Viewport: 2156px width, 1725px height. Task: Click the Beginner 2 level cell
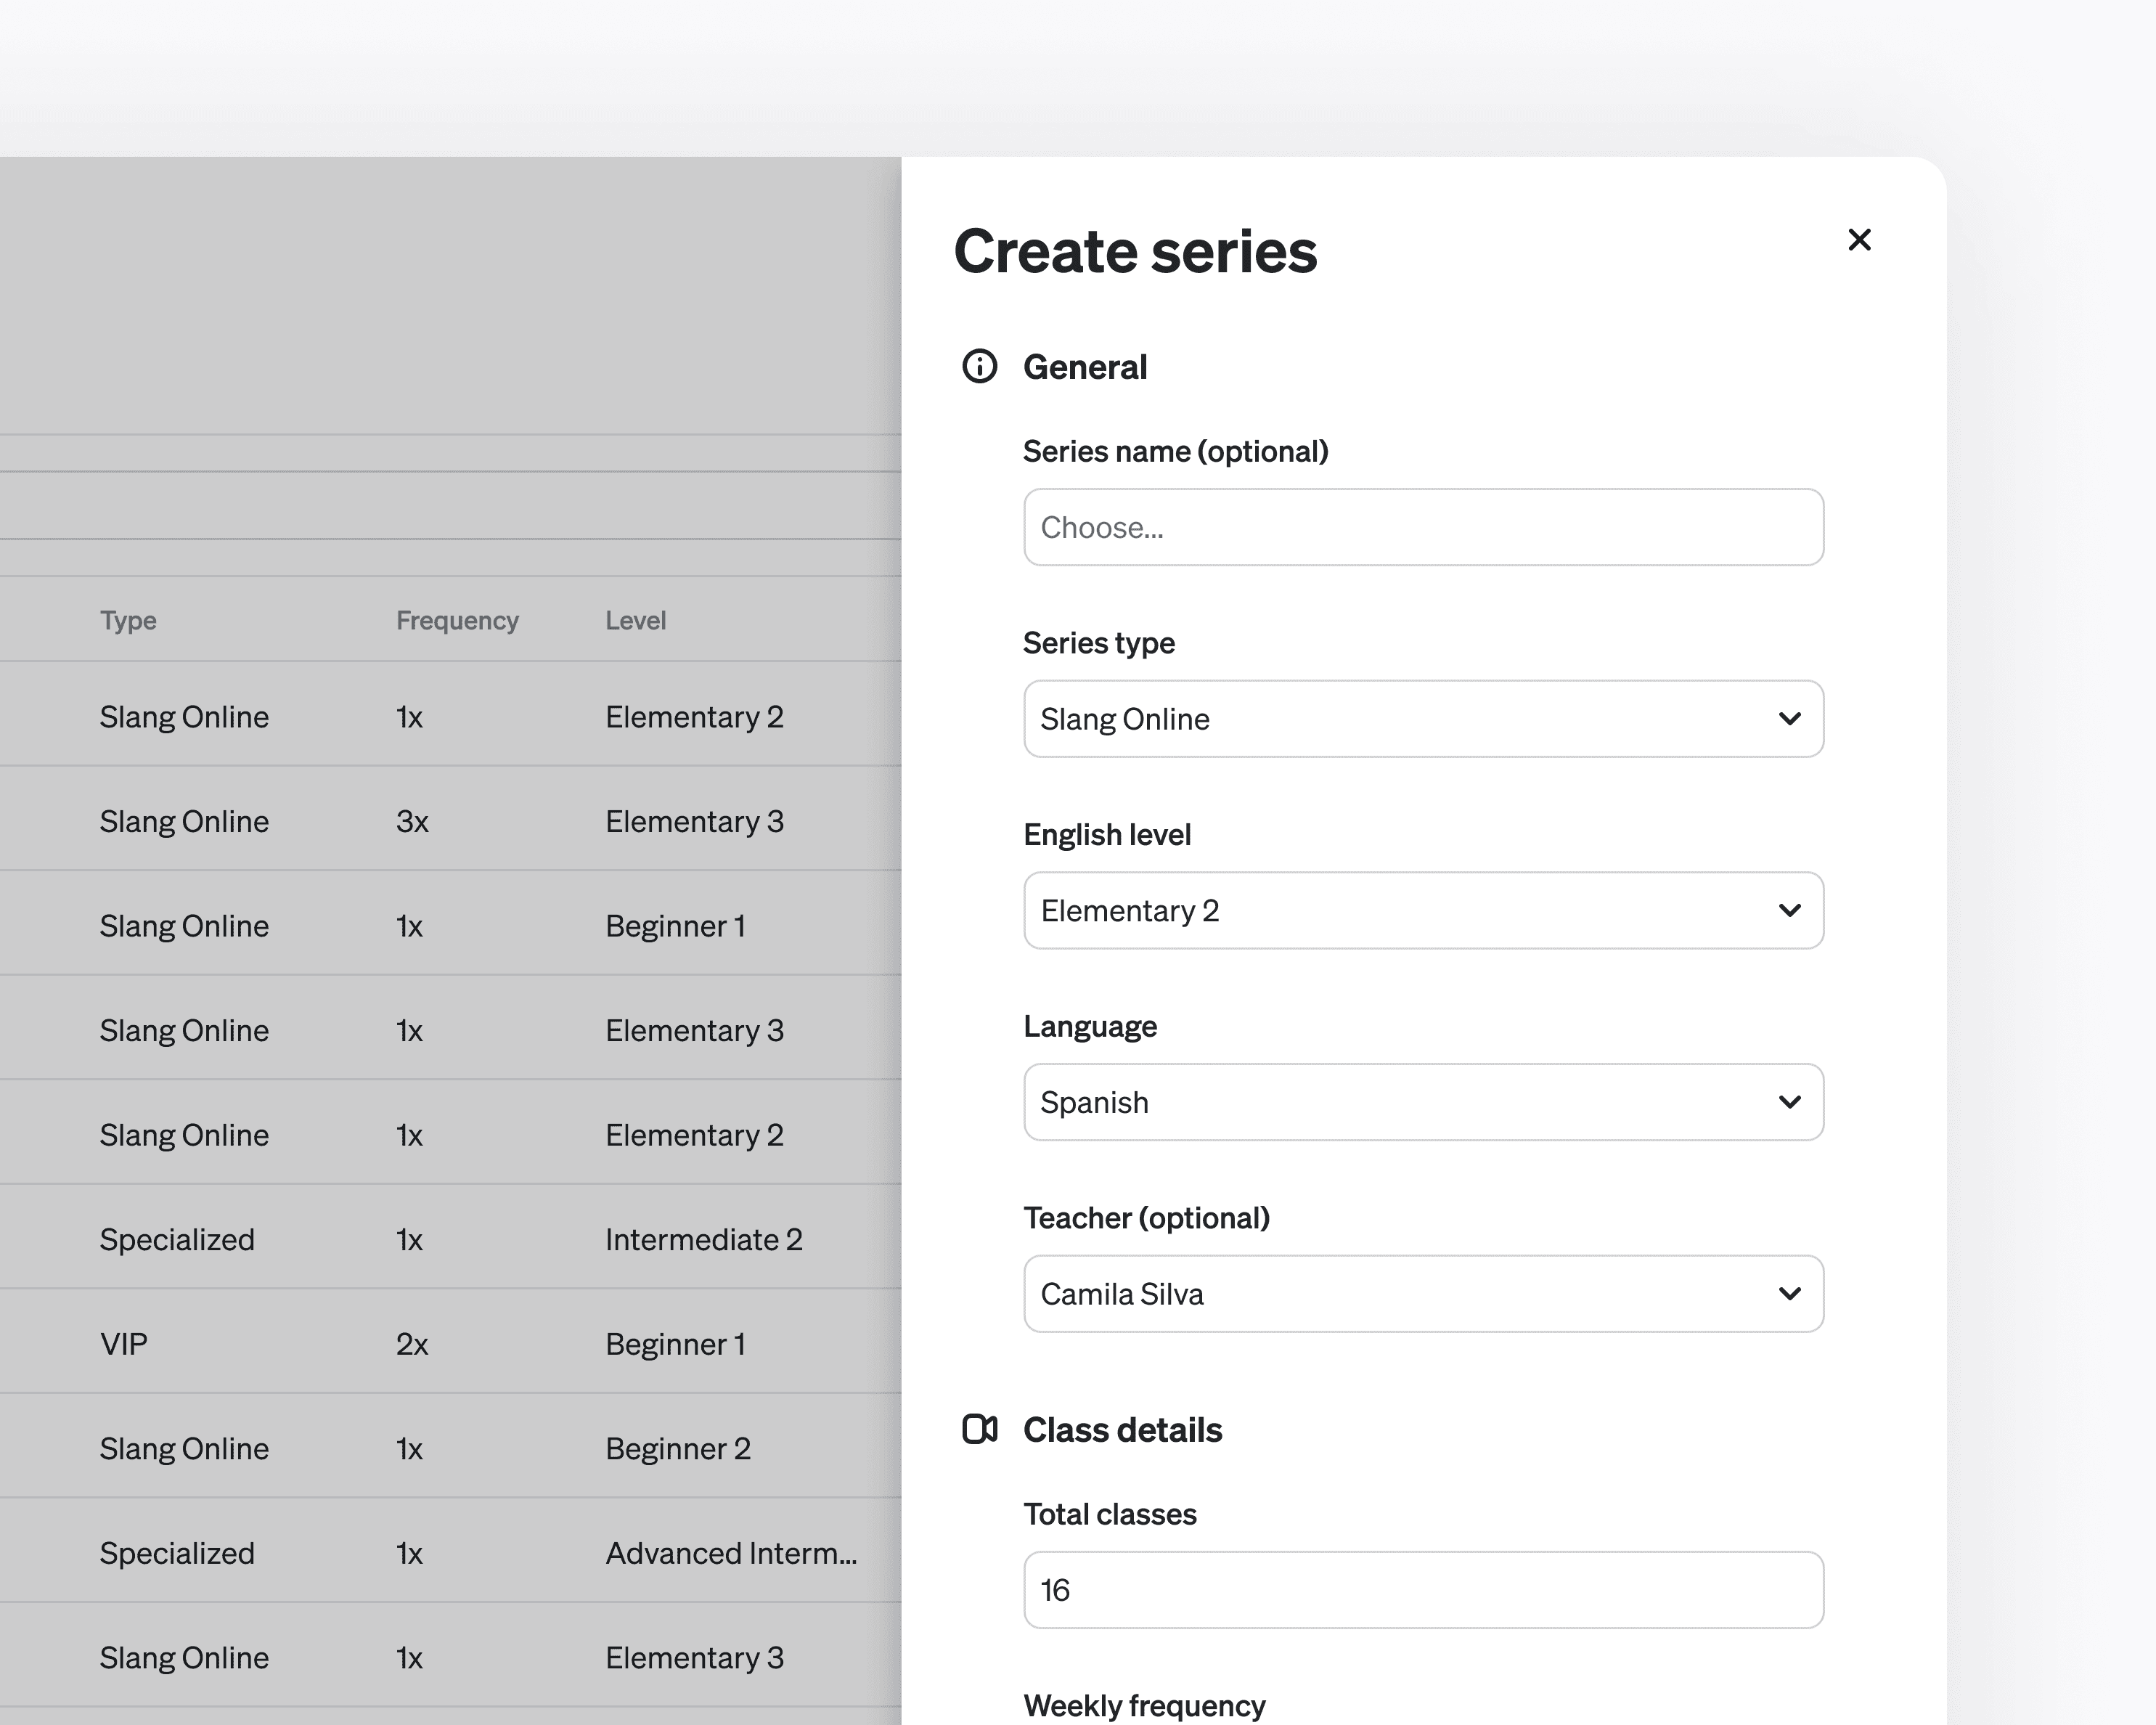678,1449
